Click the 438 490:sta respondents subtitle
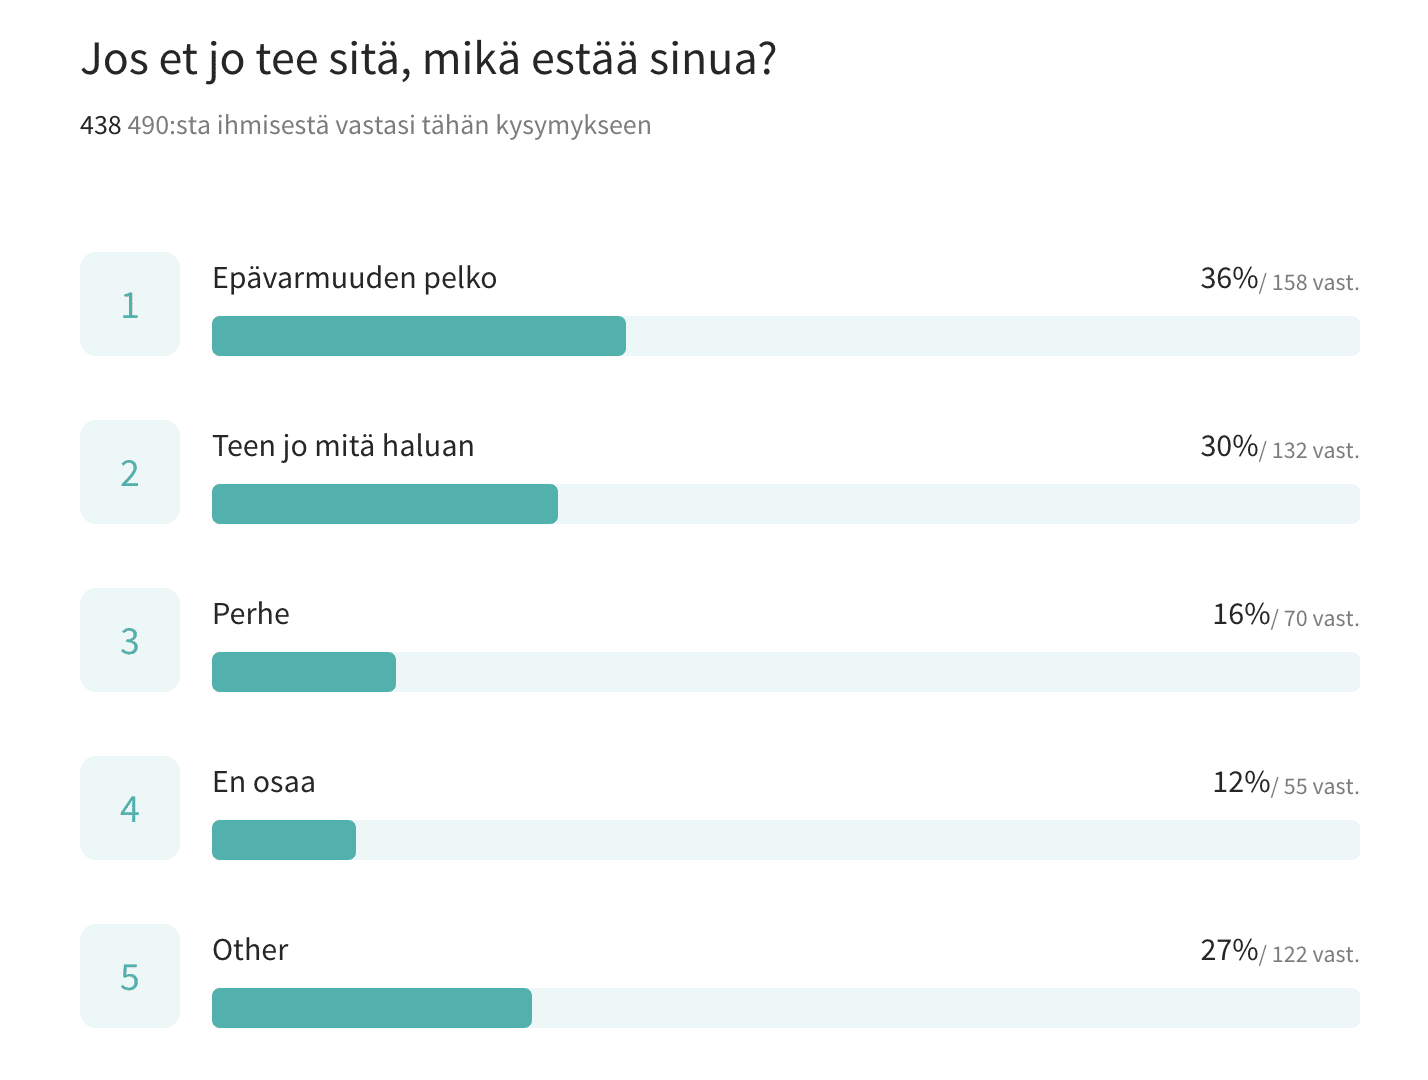 pyautogui.click(x=366, y=126)
